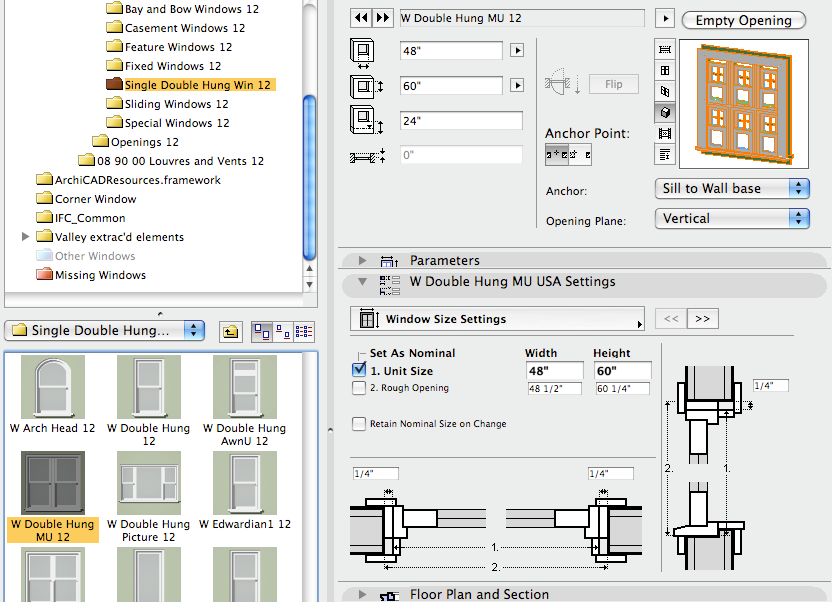
Task: Go to next library part arrow
Action: 383,19
